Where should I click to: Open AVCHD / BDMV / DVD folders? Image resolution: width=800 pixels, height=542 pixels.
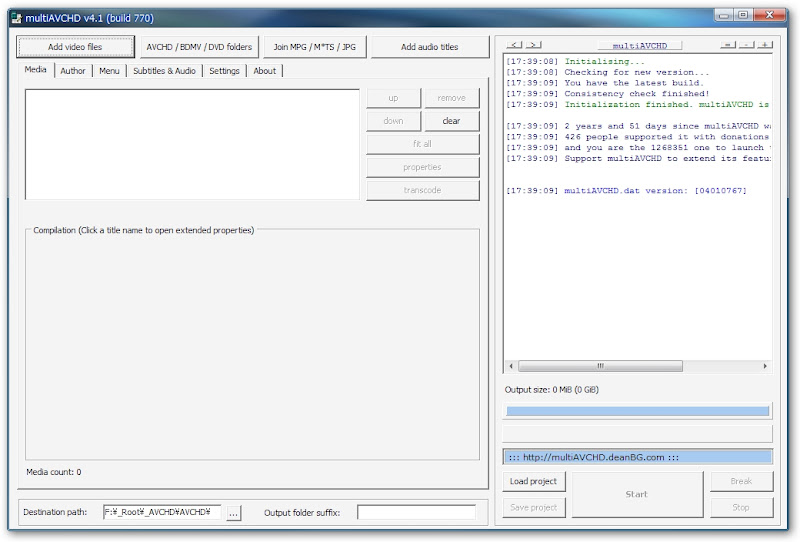199,46
